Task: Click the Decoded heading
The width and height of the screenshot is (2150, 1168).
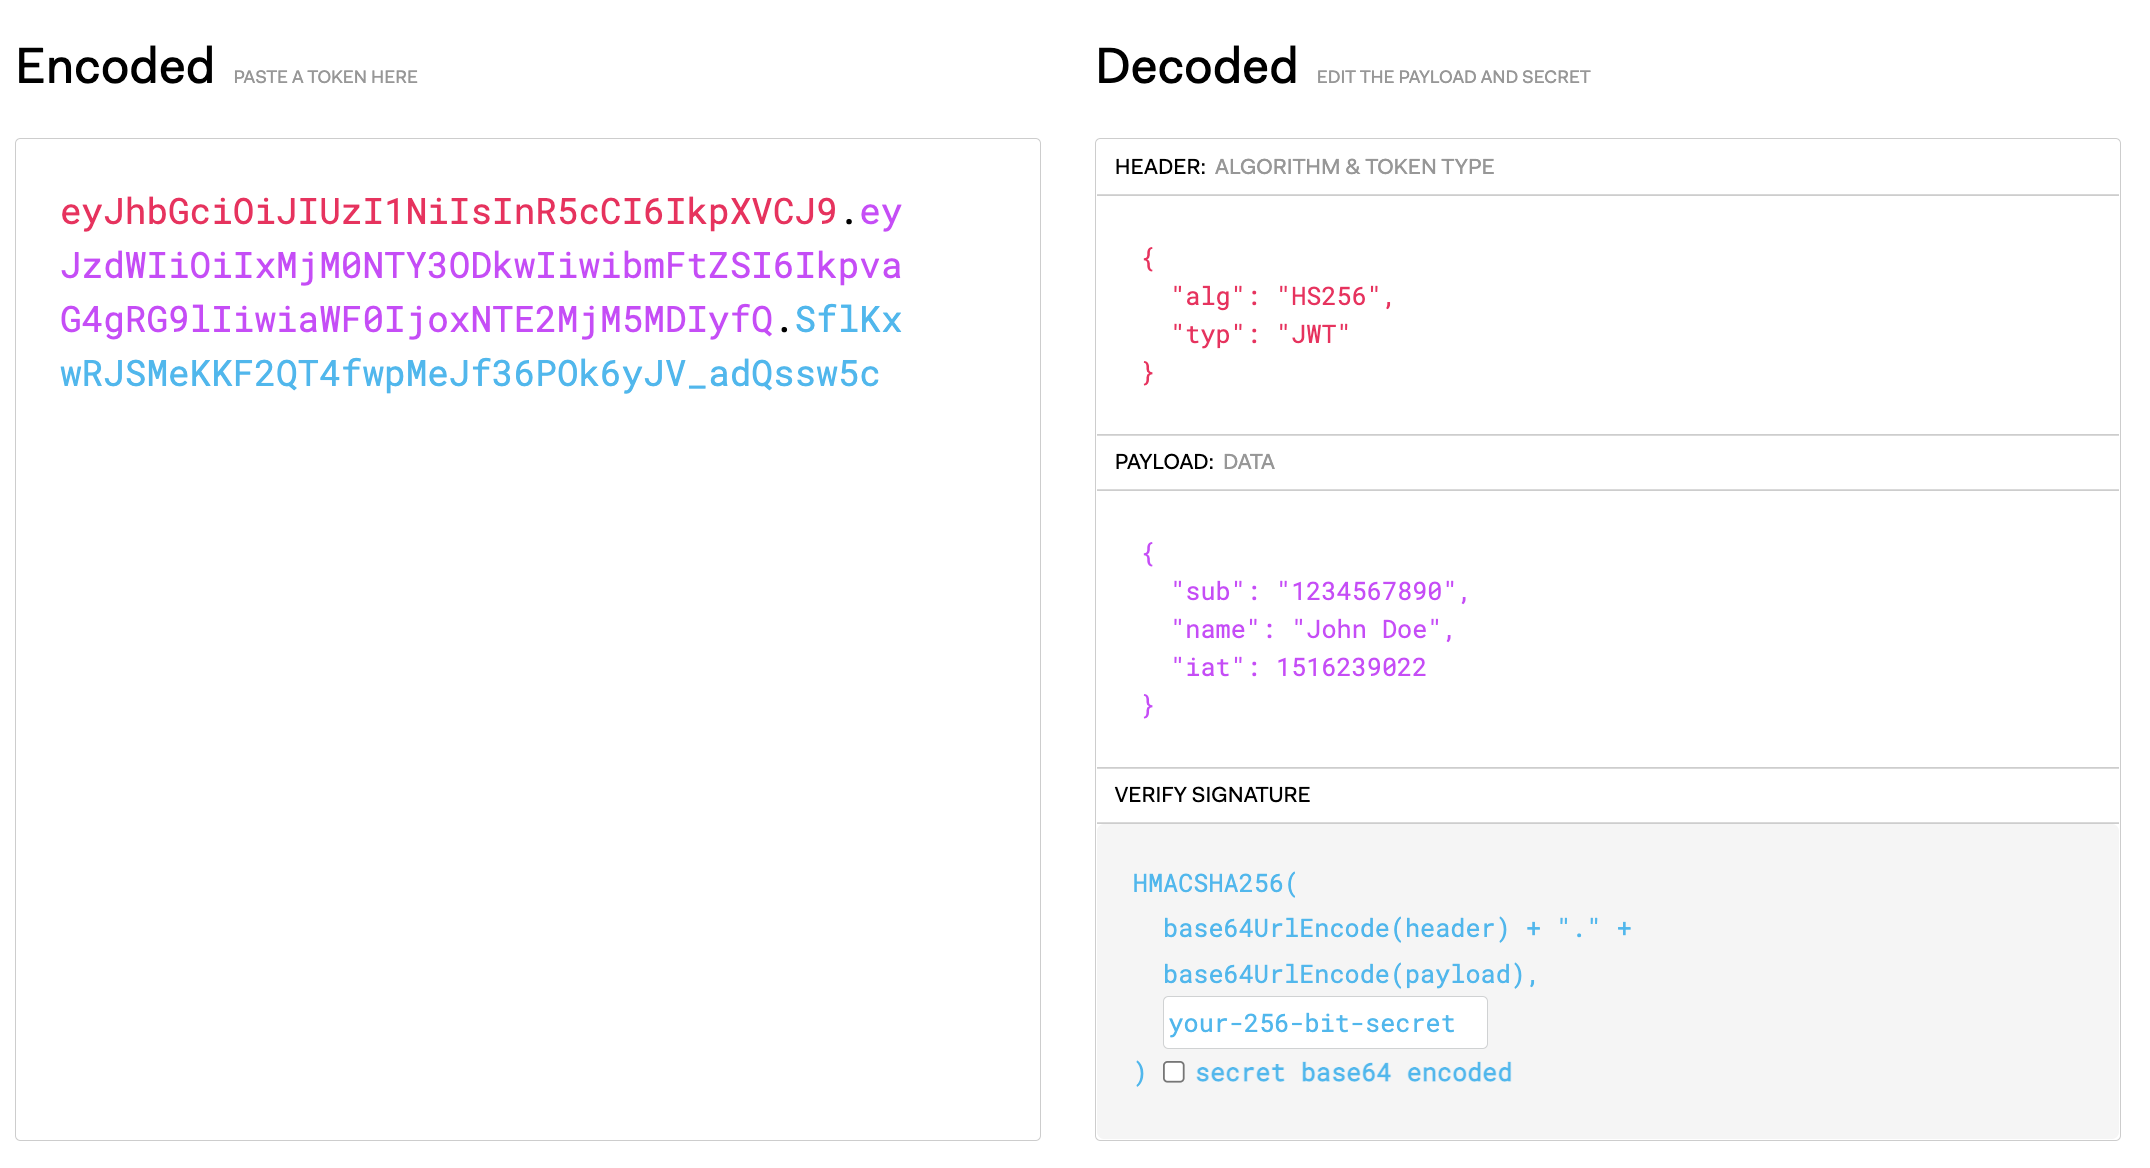Action: 1196,67
